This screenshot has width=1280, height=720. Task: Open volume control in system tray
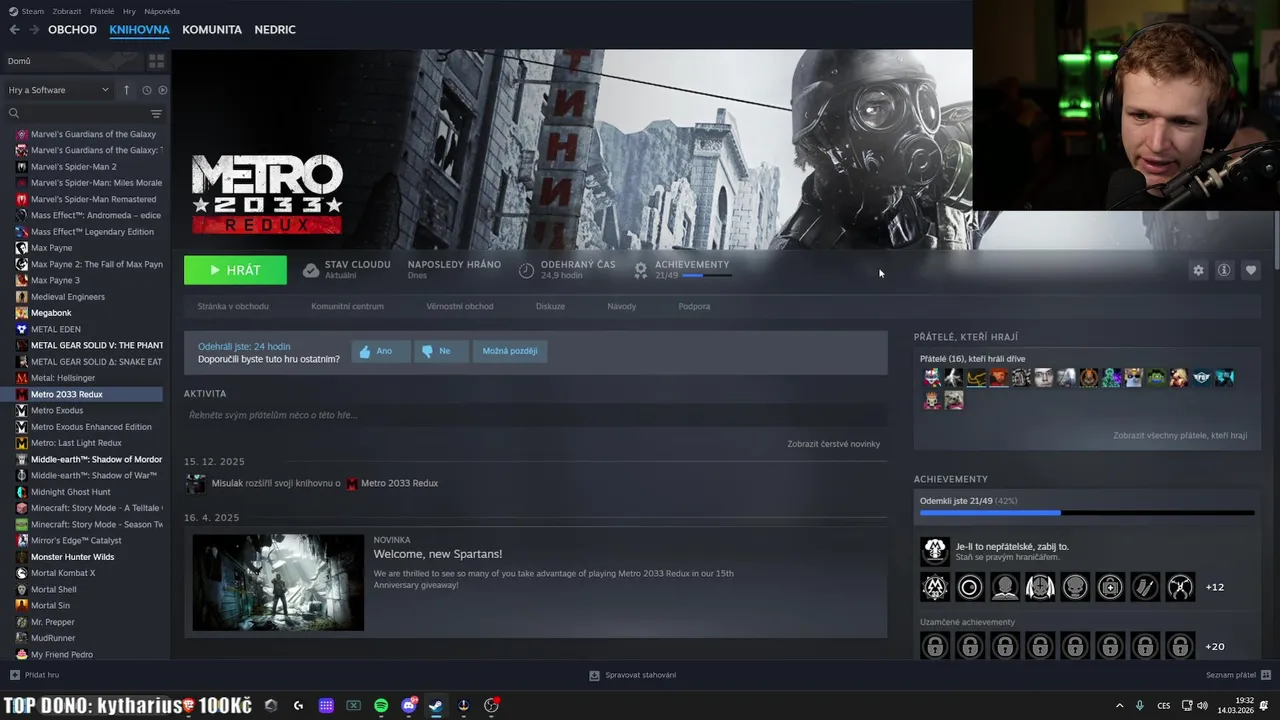(x=1203, y=705)
